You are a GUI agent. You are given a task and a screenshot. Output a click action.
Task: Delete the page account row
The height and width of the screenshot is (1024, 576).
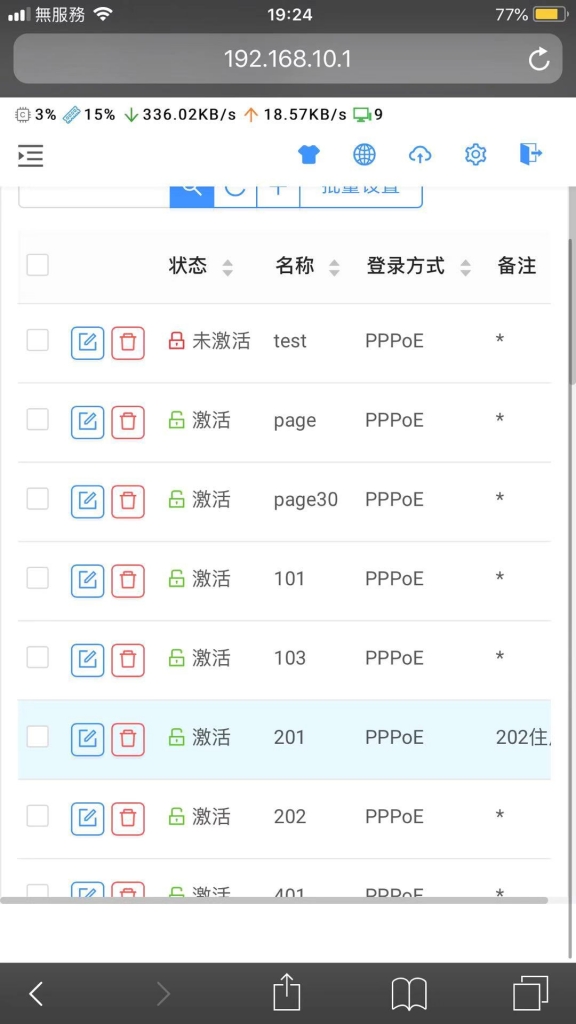point(128,422)
